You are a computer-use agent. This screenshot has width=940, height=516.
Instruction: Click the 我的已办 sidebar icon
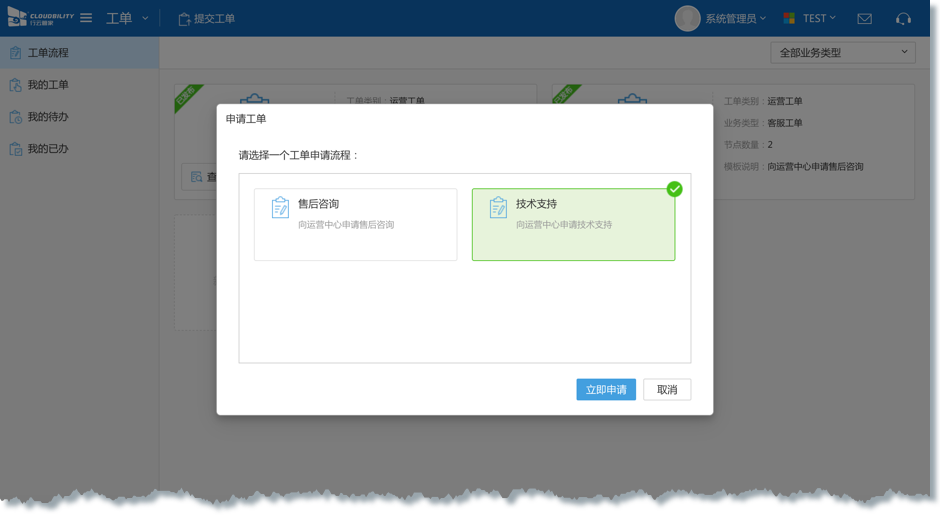(x=16, y=149)
